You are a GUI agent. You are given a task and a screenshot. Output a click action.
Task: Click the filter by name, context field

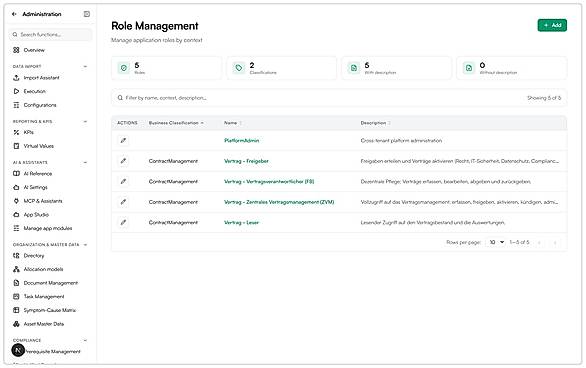(318, 98)
